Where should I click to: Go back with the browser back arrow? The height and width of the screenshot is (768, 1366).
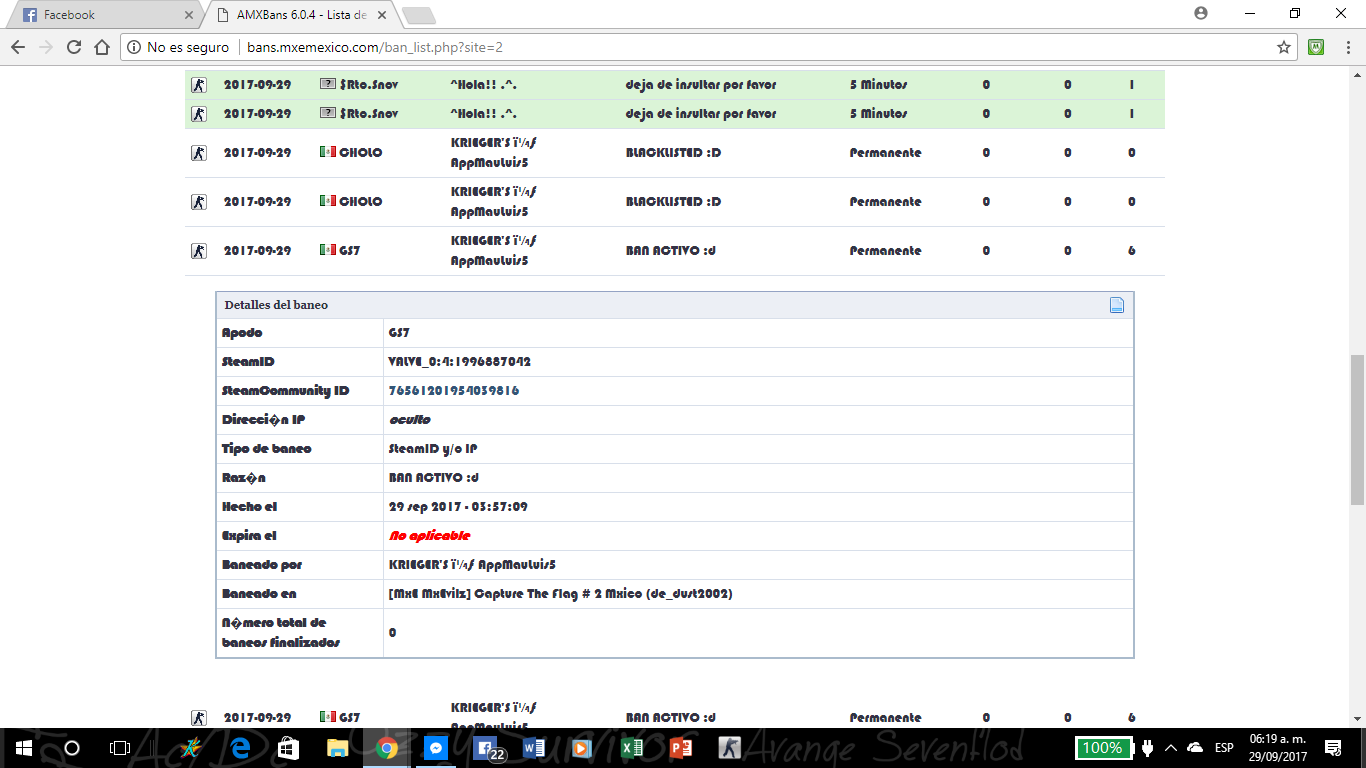[x=17, y=47]
